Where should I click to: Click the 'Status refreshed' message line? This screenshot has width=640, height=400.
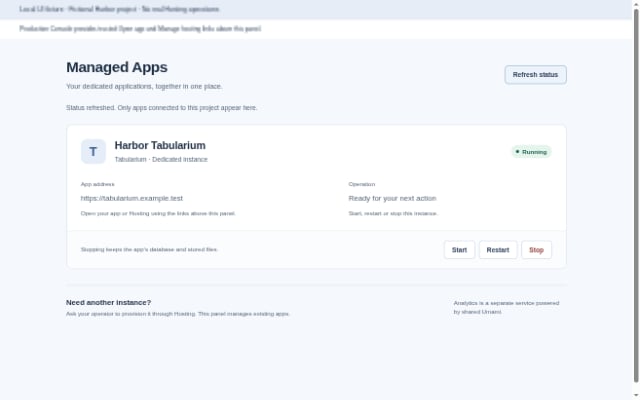click(x=162, y=108)
